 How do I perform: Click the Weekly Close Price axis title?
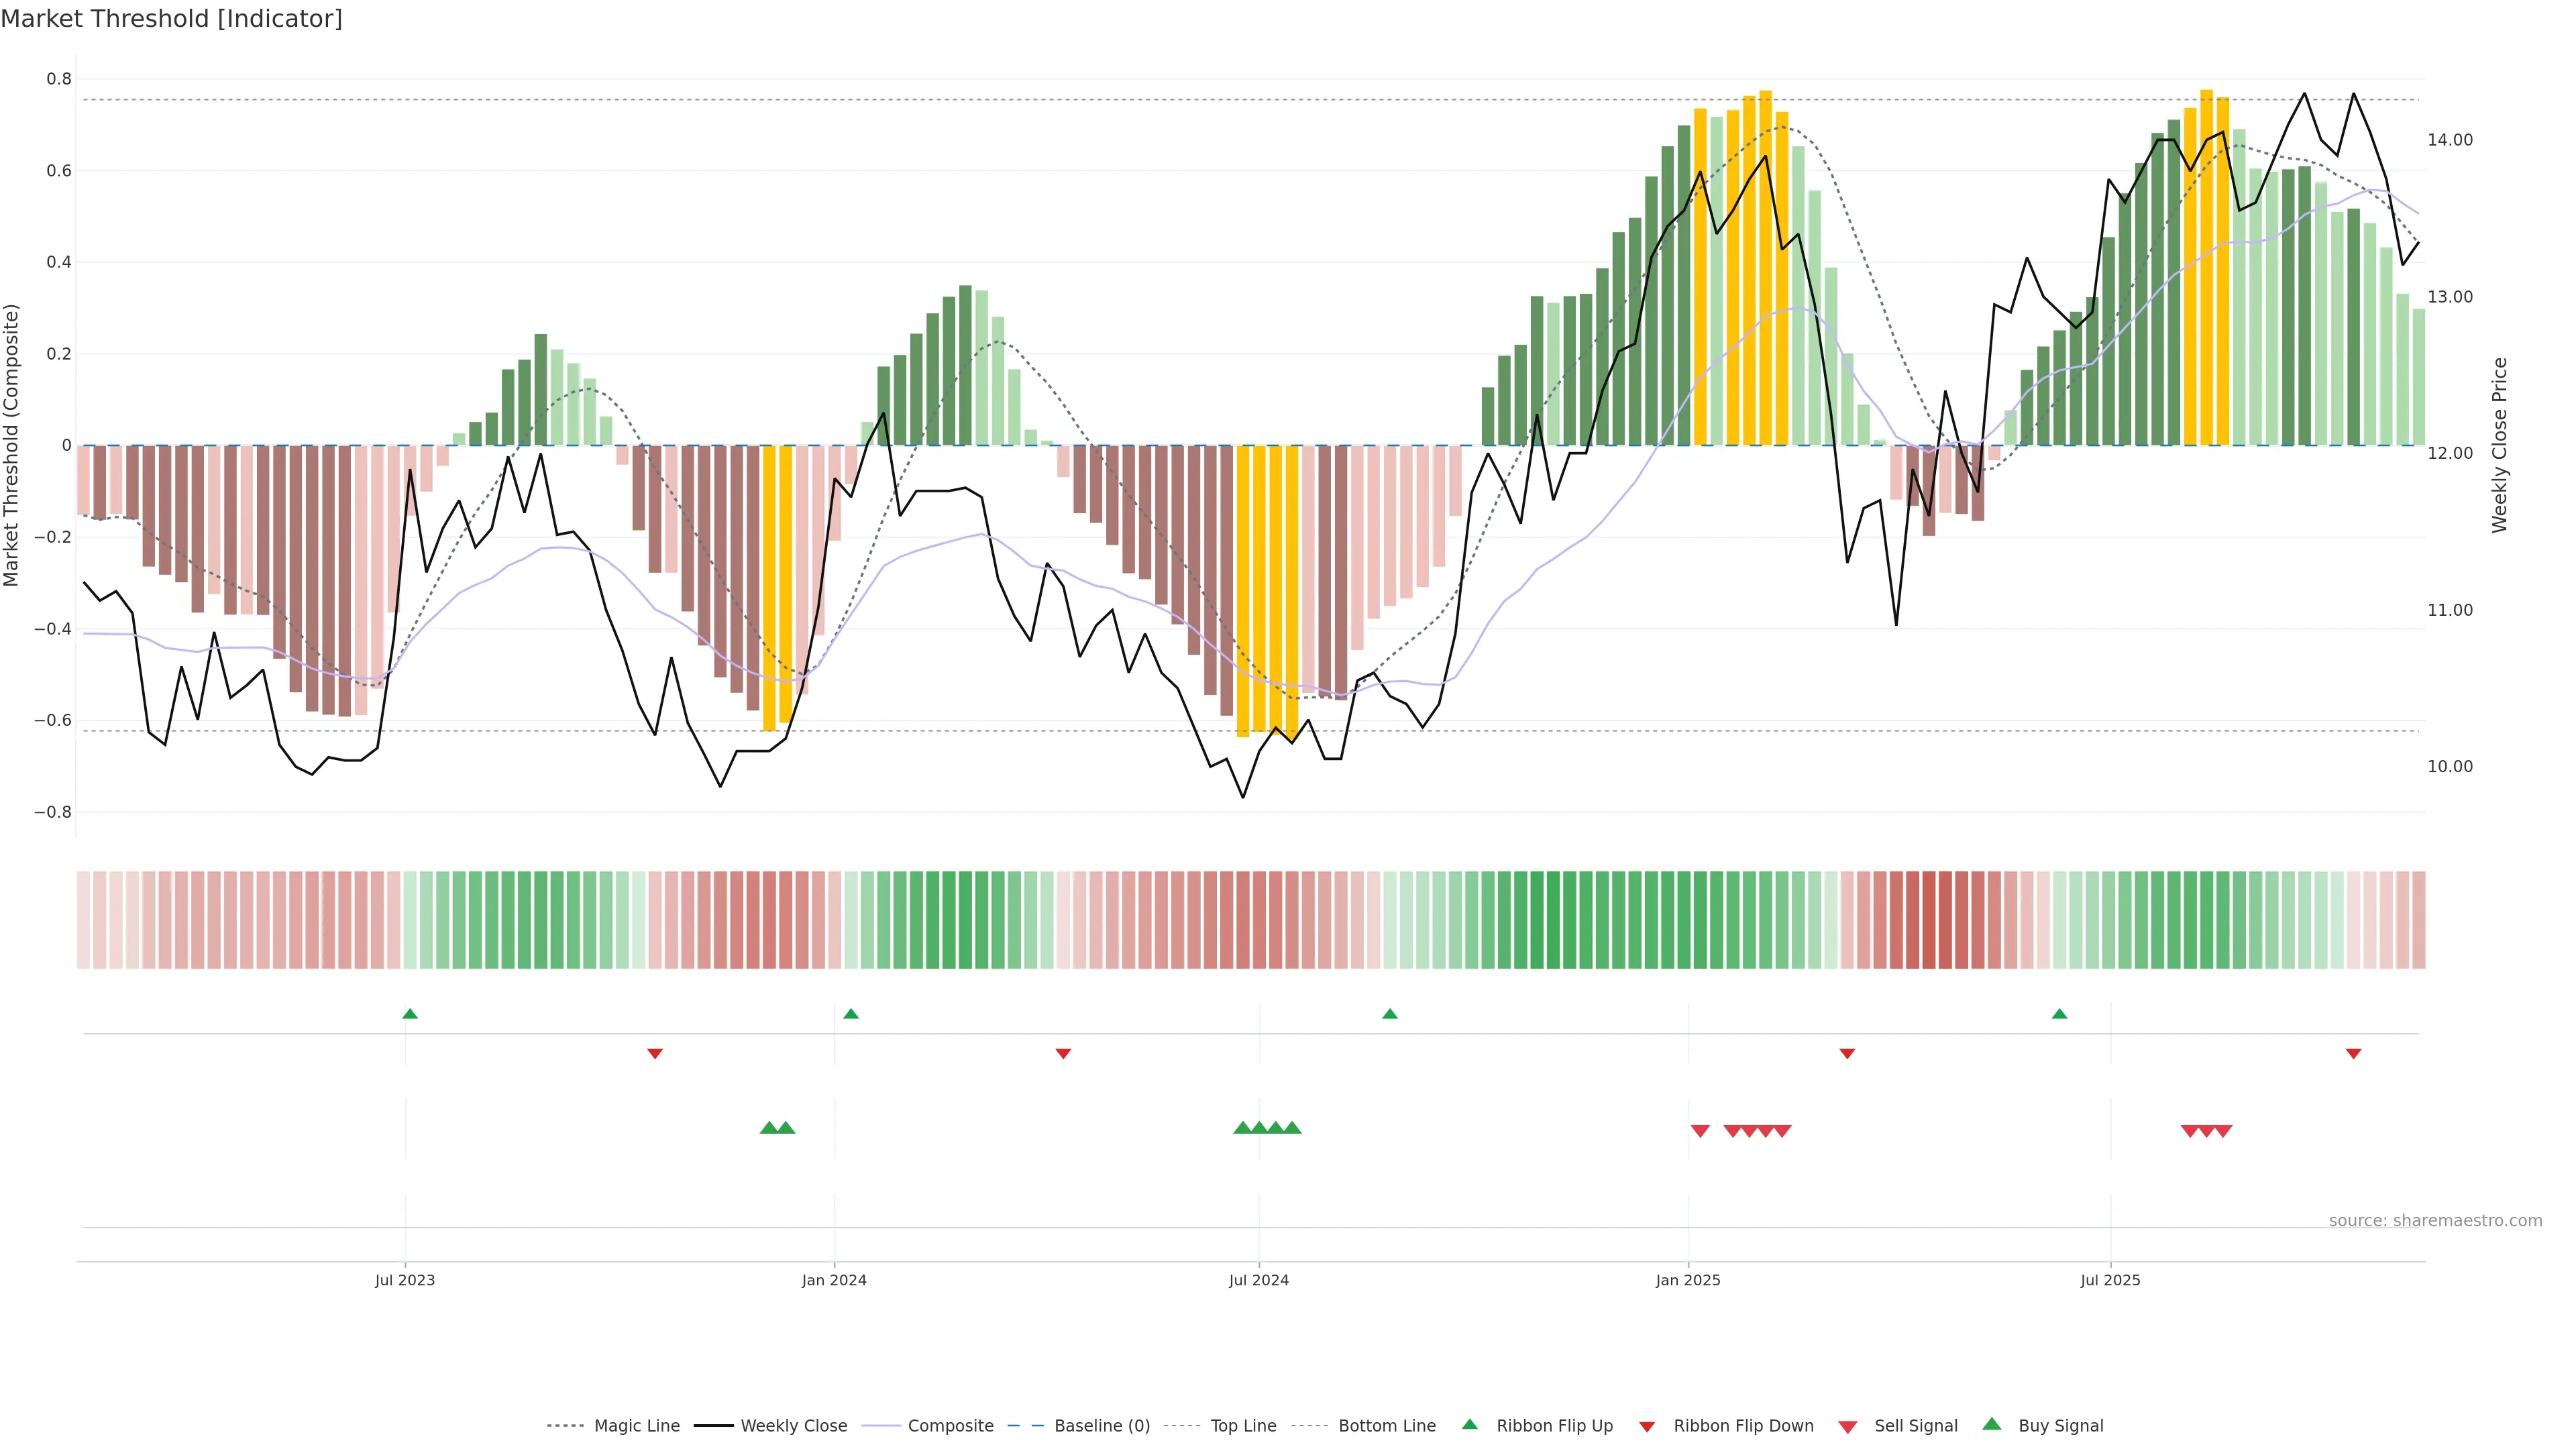click(2499, 445)
